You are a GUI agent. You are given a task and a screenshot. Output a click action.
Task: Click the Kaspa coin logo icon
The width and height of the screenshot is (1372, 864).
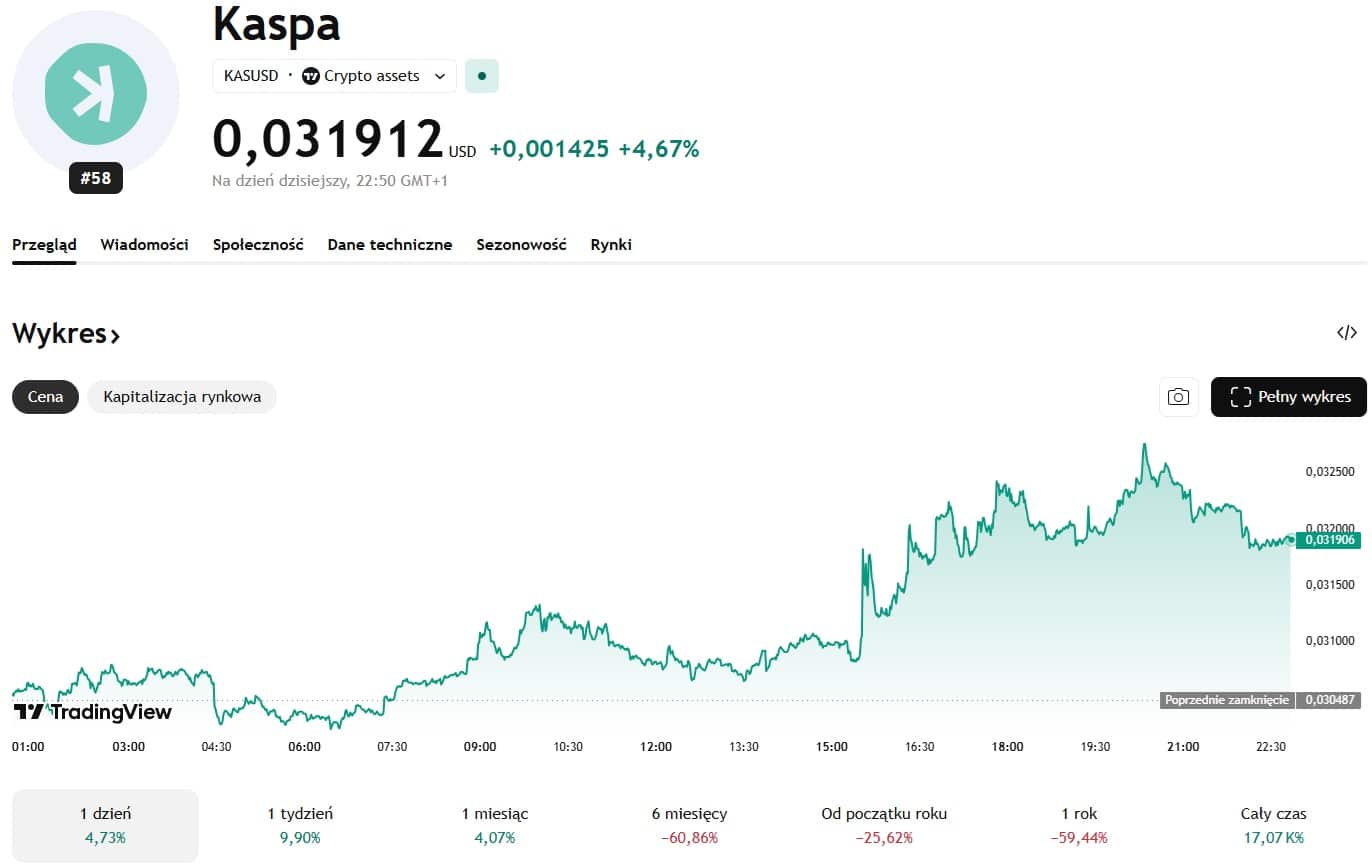[x=95, y=93]
